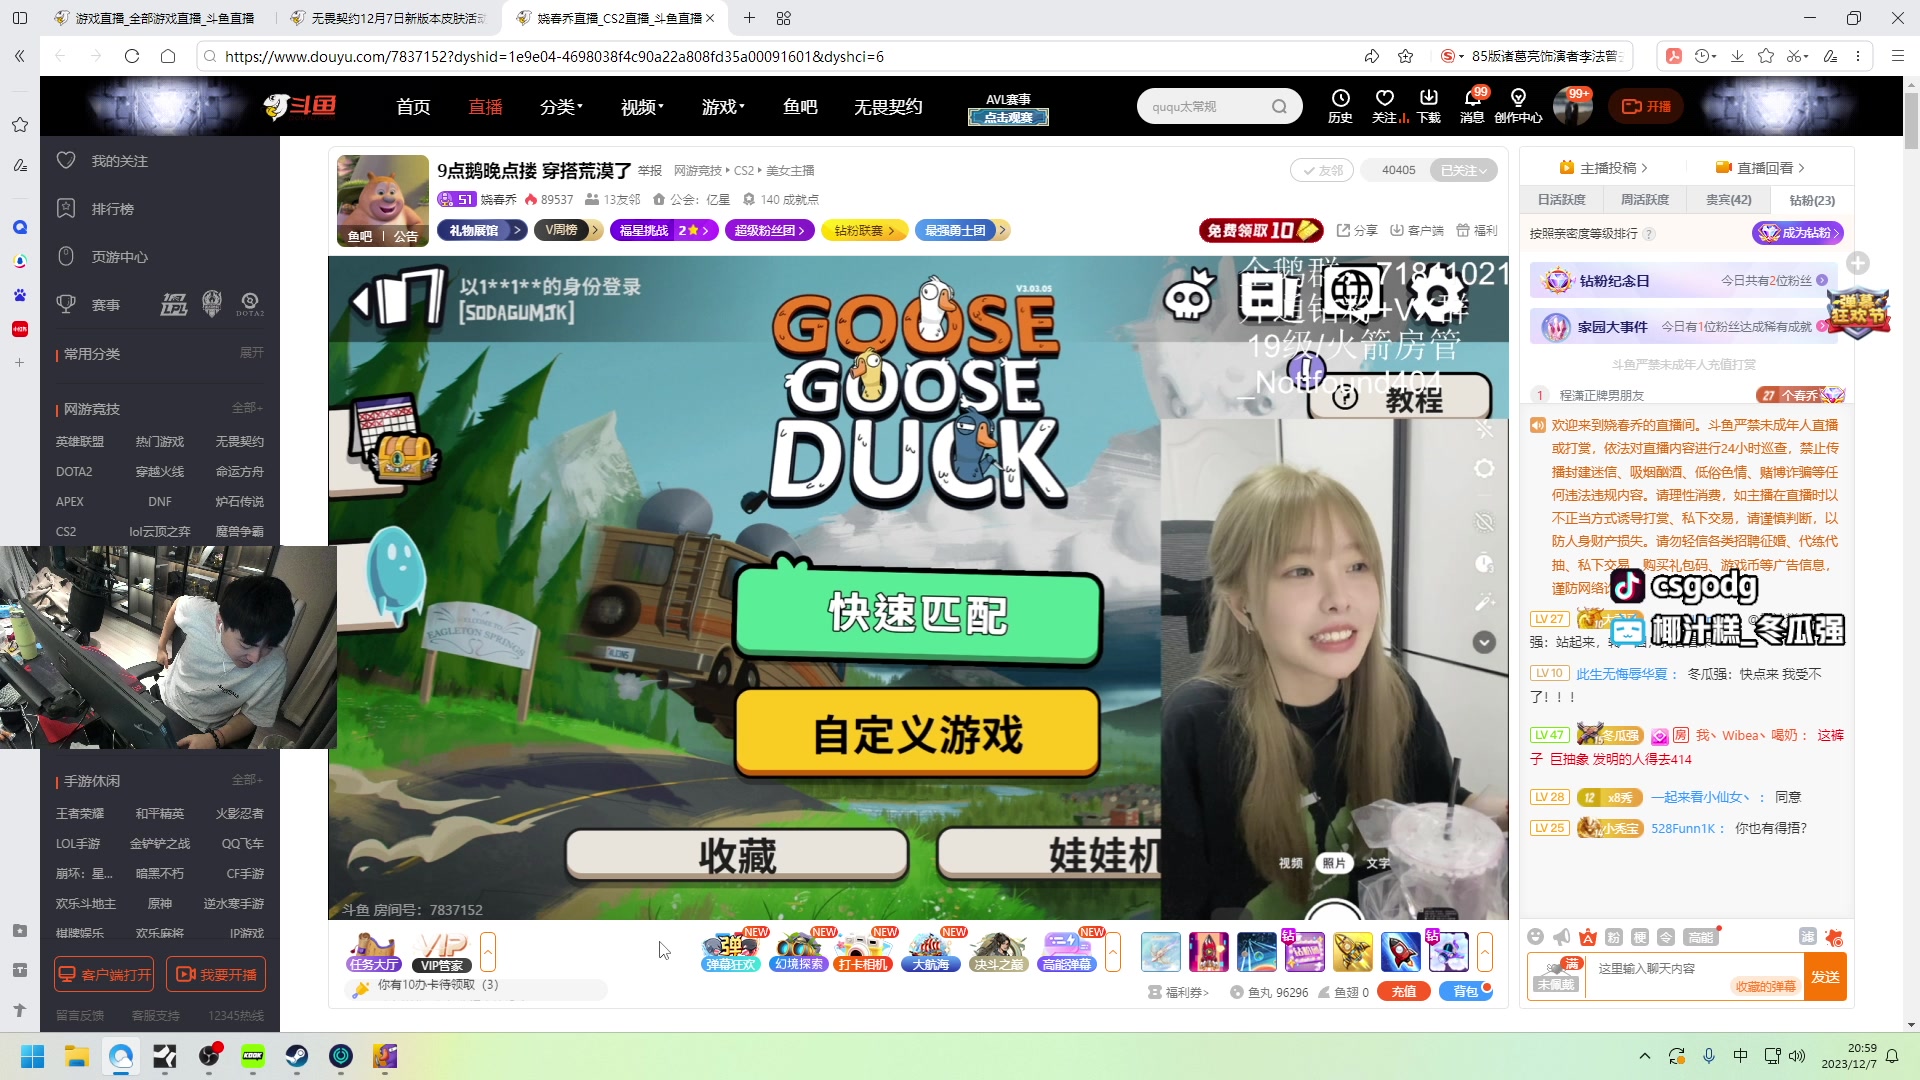Click the red crown A danmu style icon
1920x1080 pixels.
1588,937
